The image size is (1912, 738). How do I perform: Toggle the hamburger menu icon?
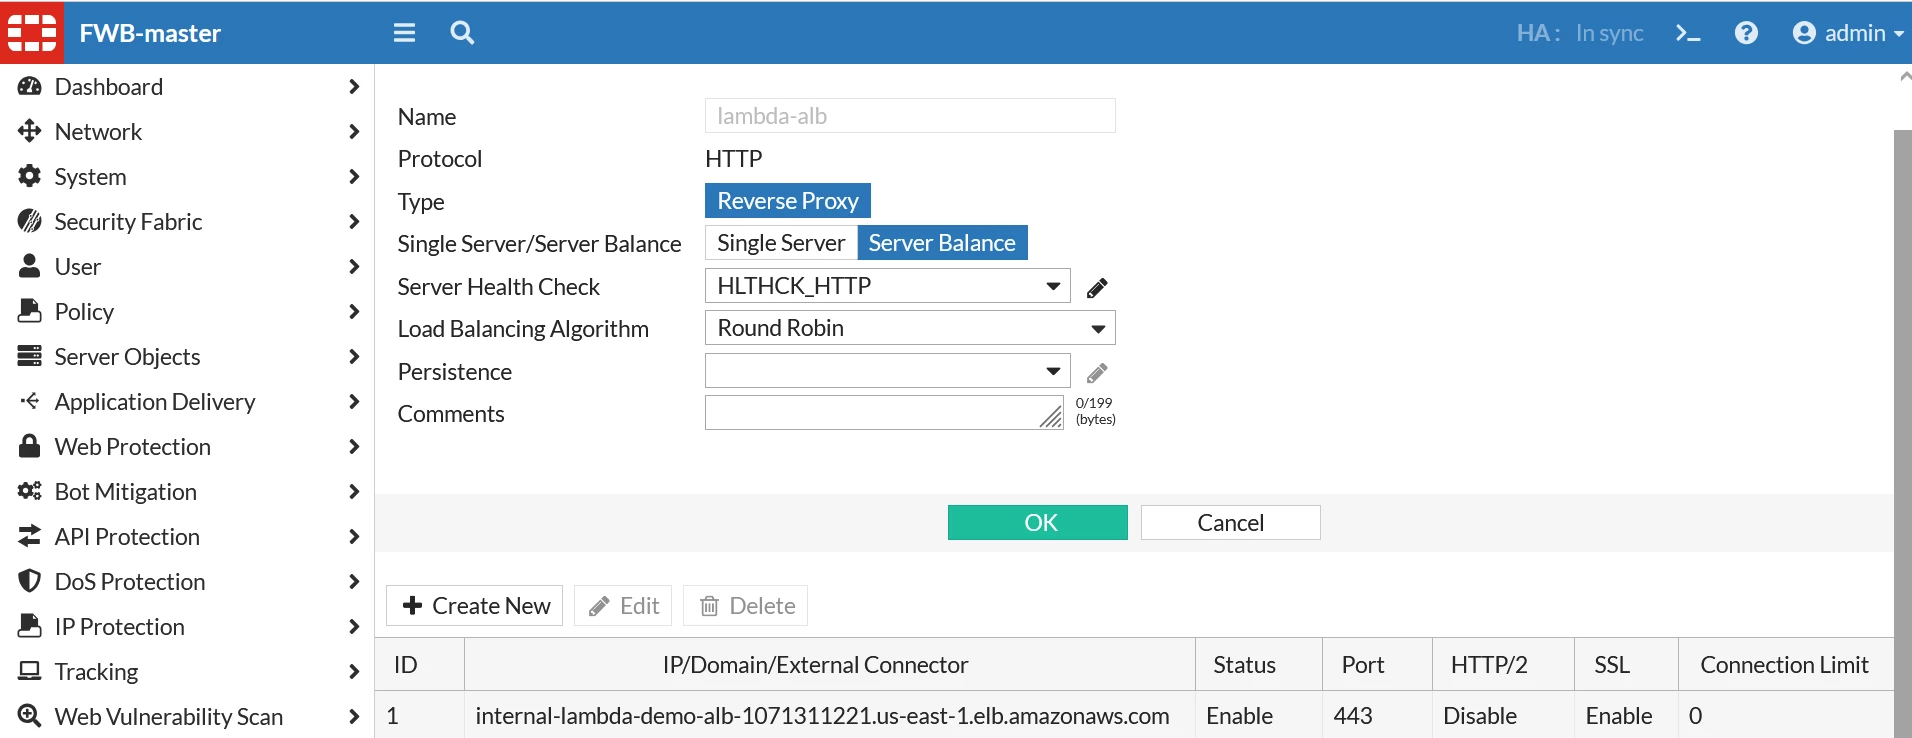click(x=404, y=33)
